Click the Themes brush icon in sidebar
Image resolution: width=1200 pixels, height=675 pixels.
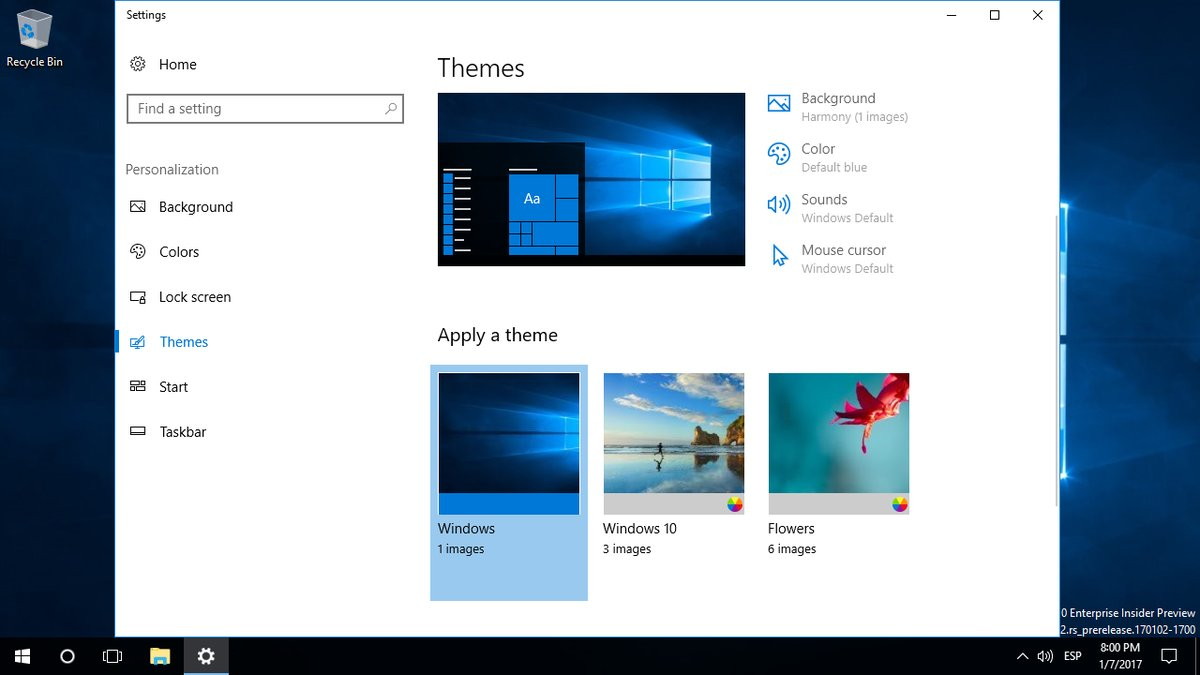(x=138, y=342)
